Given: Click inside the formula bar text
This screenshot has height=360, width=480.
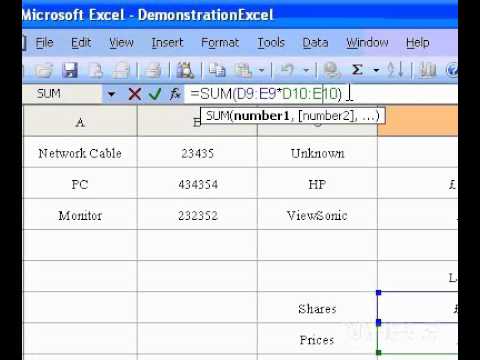Looking at the screenshot, I should pos(266,94).
